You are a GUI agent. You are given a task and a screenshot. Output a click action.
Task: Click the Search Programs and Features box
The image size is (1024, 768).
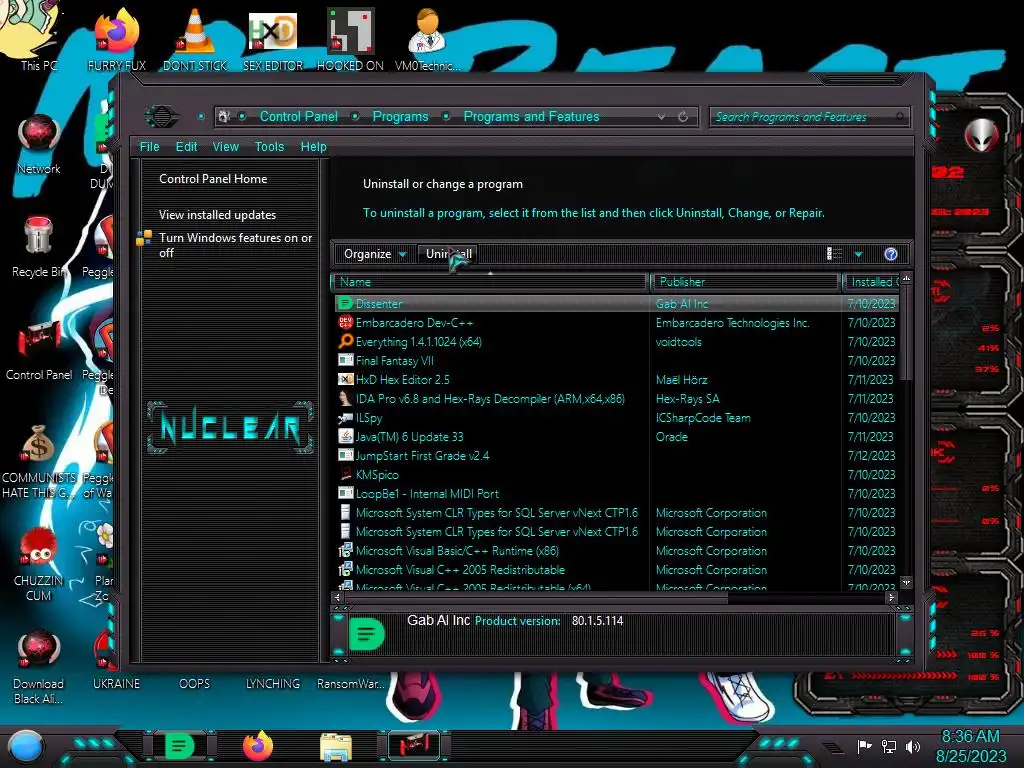[808, 117]
